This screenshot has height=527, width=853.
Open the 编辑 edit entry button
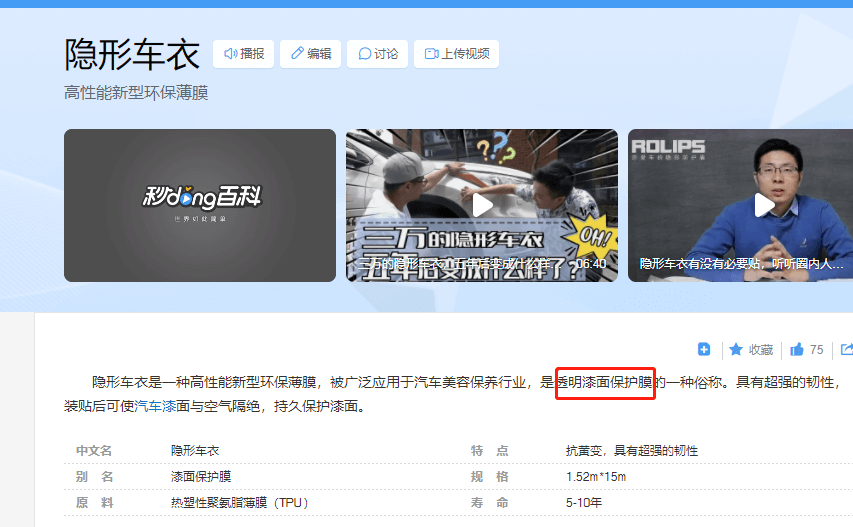click(310, 54)
